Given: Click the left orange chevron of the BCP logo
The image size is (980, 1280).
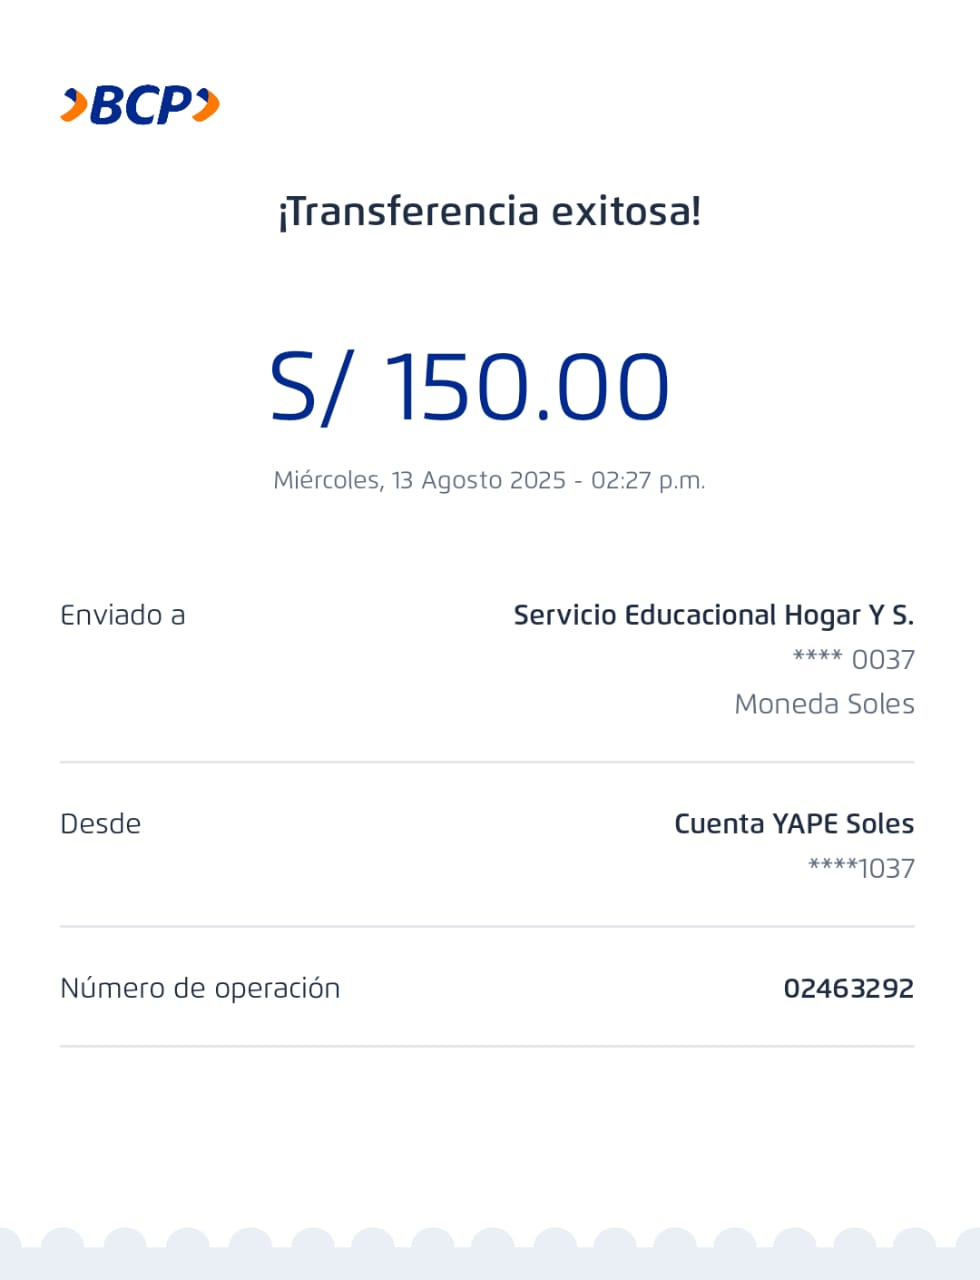Looking at the screenshot, I should pos(74,105).
